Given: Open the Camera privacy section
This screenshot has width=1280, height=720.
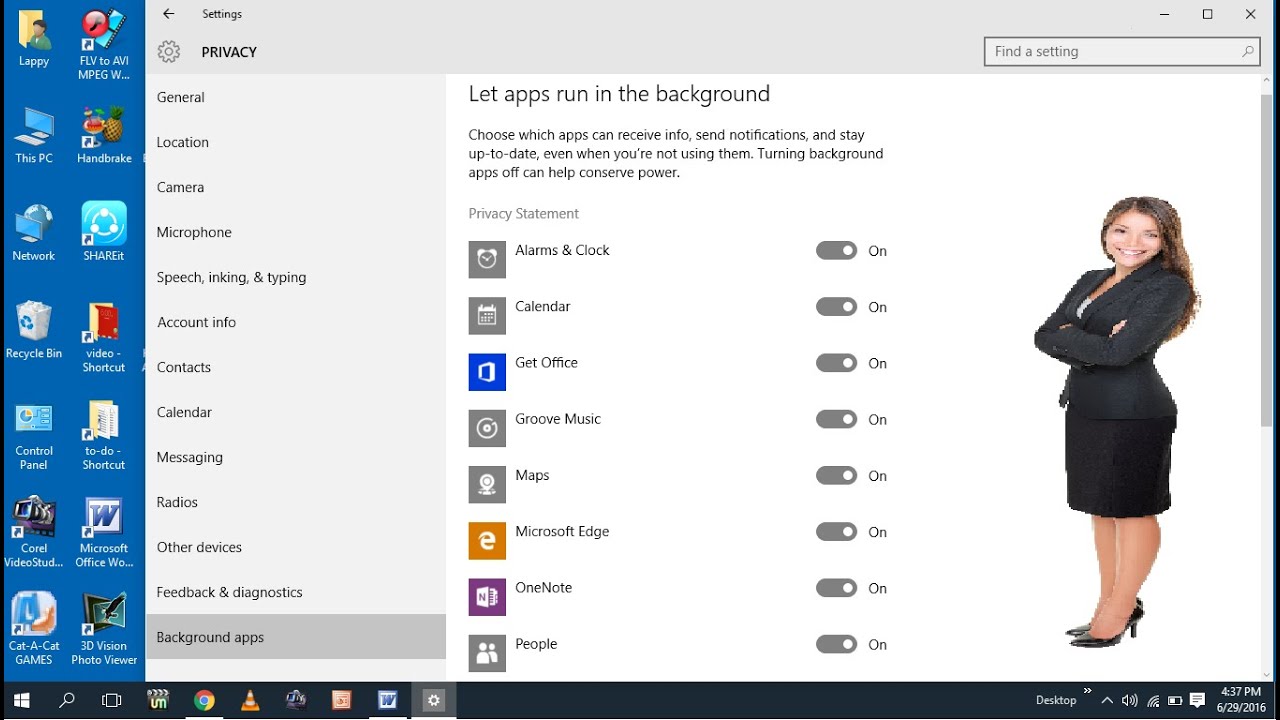Looking at the screenshot, I should [296, 187].
